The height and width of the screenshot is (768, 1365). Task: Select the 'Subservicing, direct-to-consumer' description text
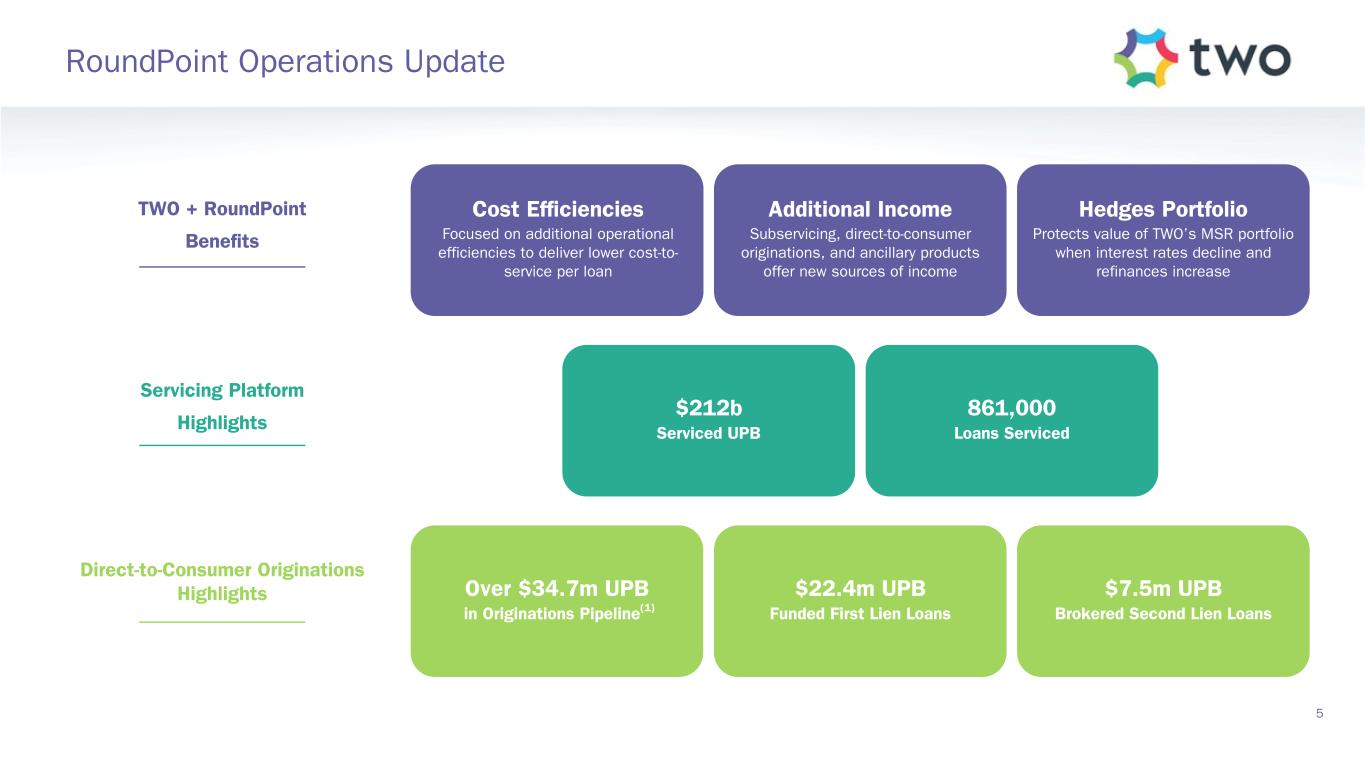tap(860, 234)
